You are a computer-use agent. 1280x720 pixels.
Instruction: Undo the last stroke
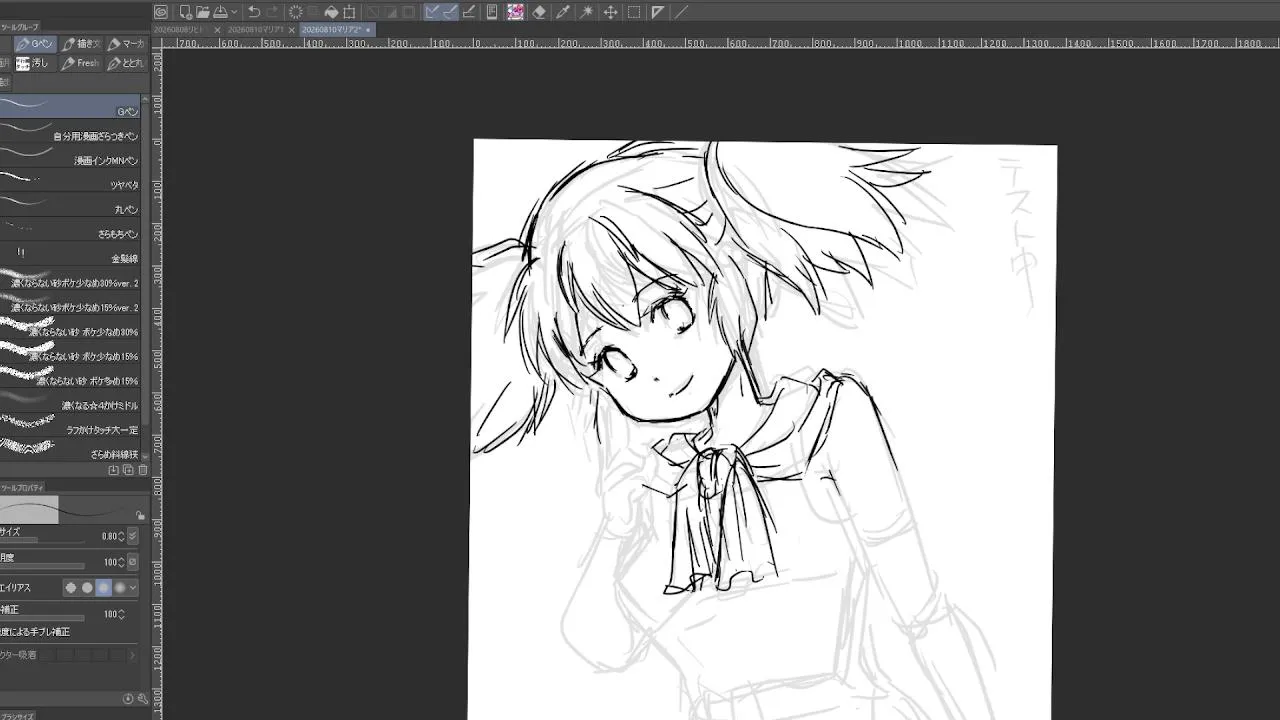tap(254, 12)
